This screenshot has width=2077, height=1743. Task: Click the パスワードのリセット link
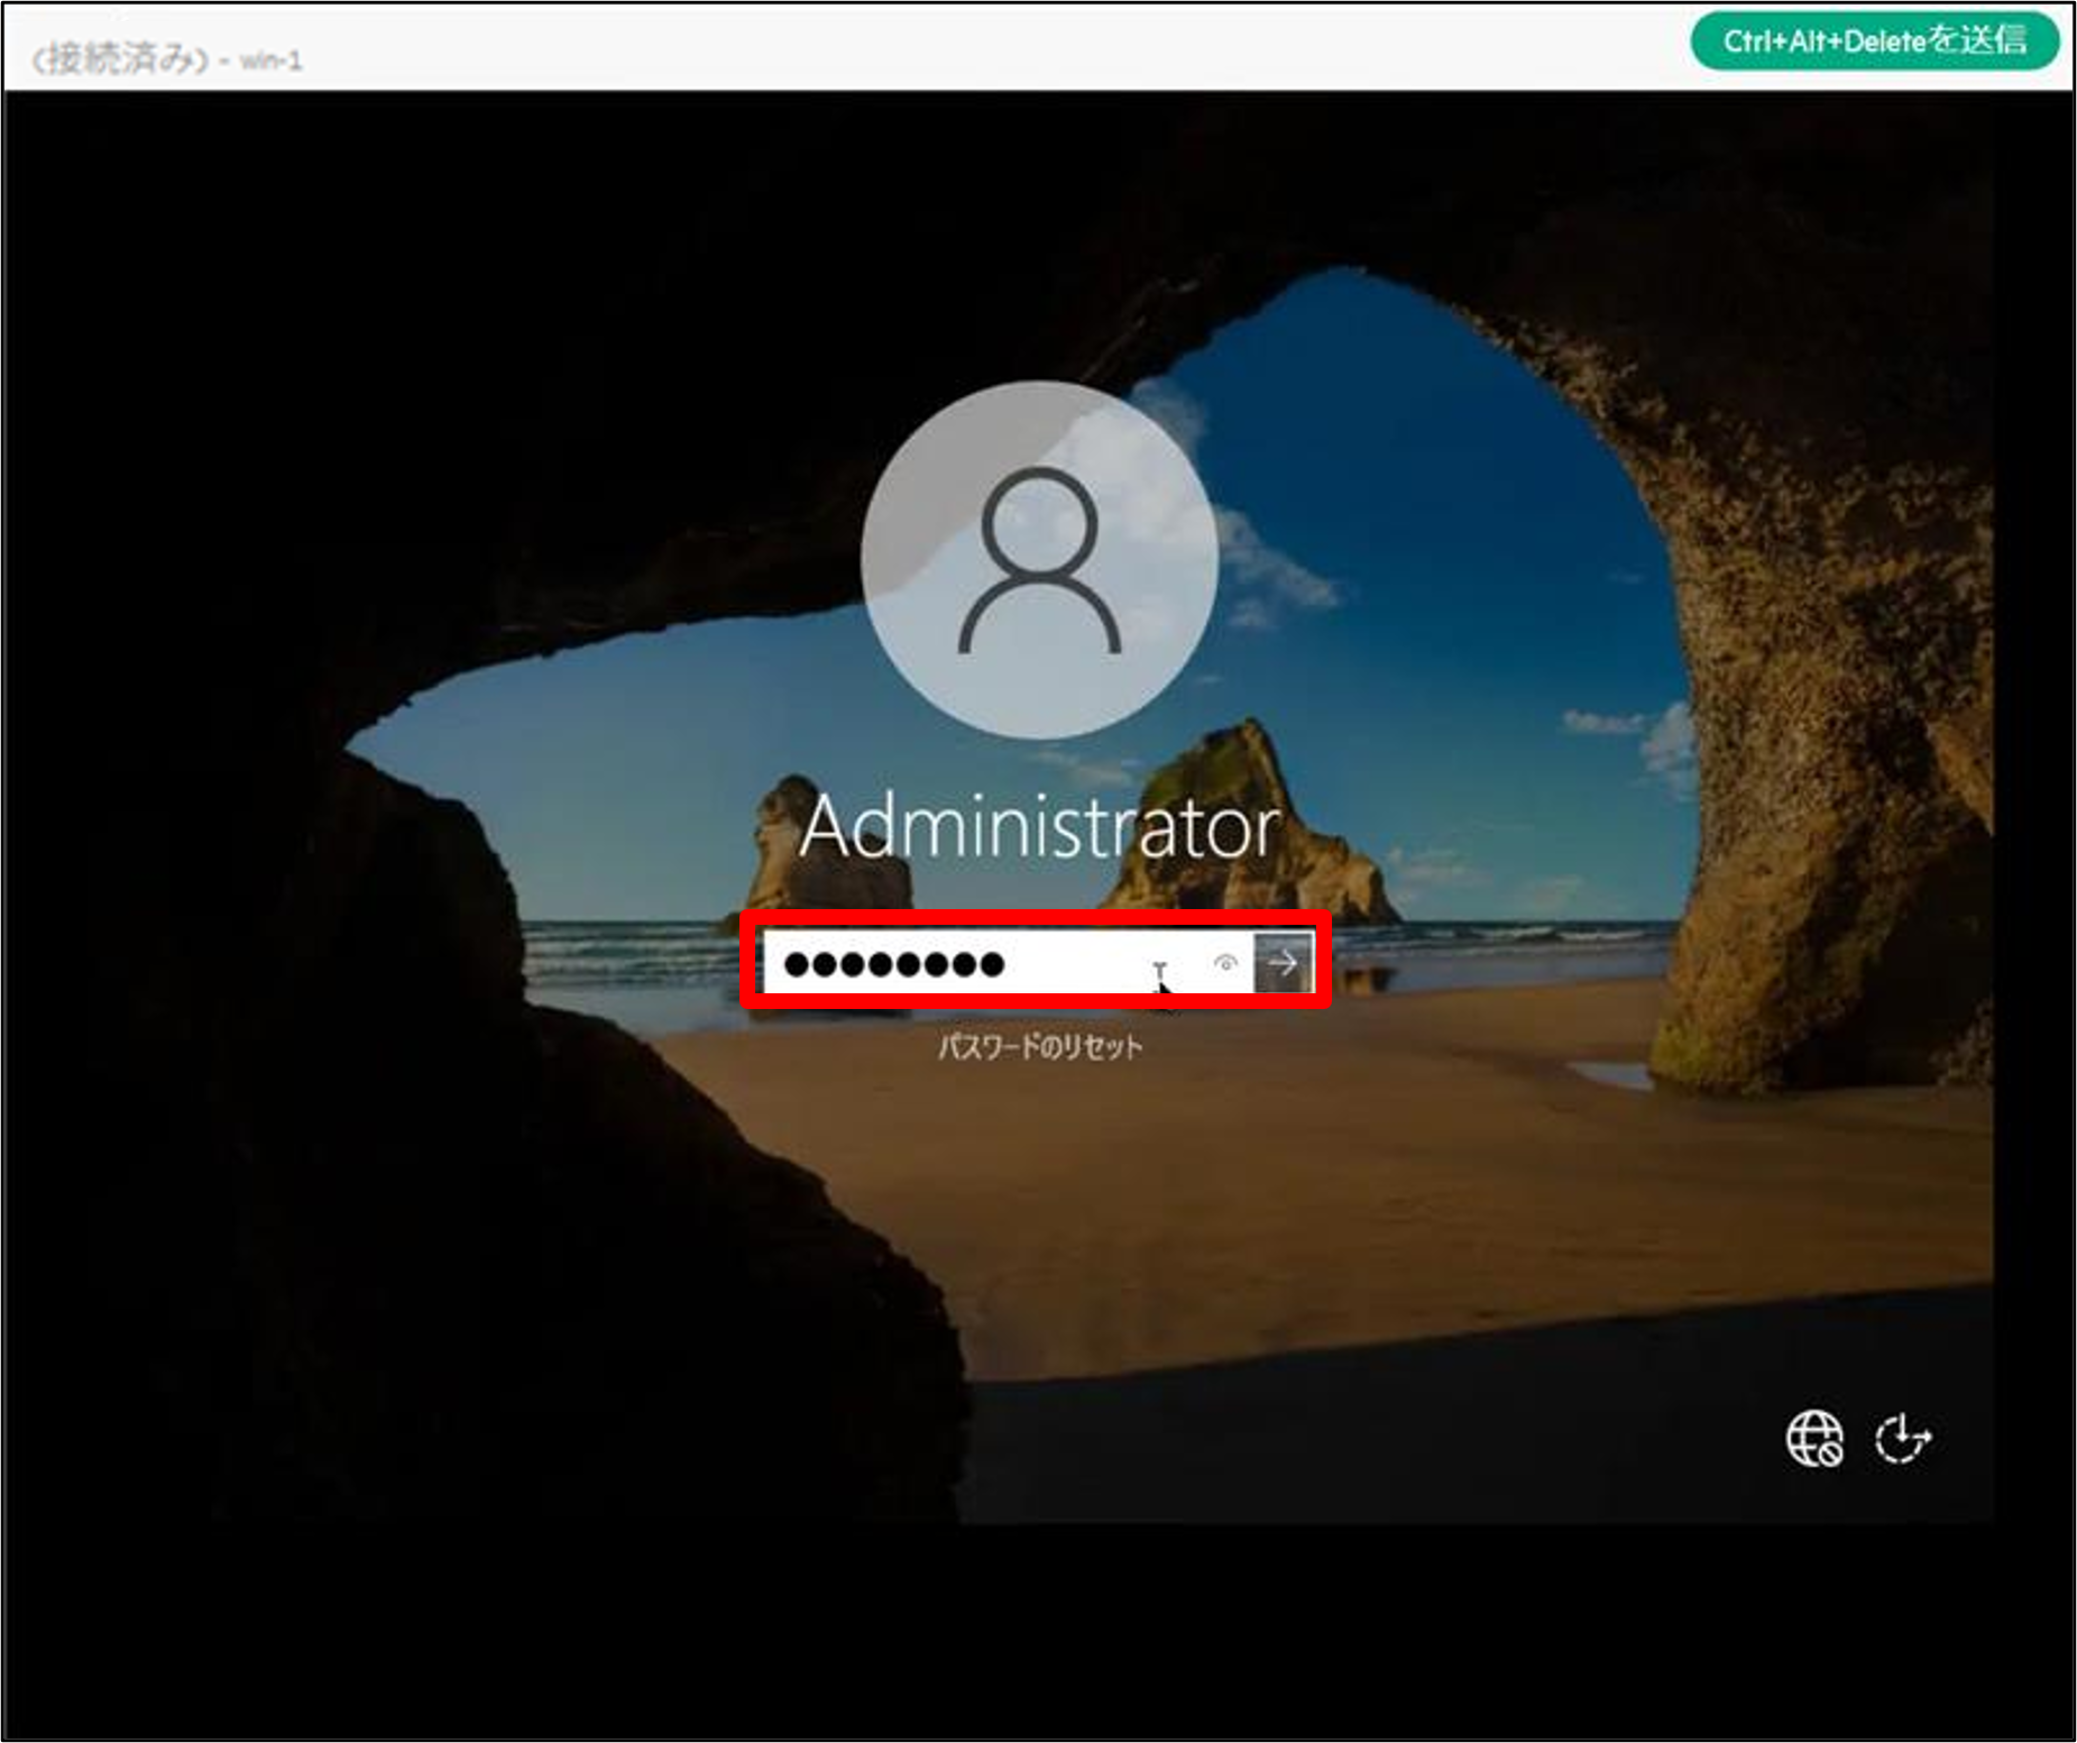pos(1039,1047)
